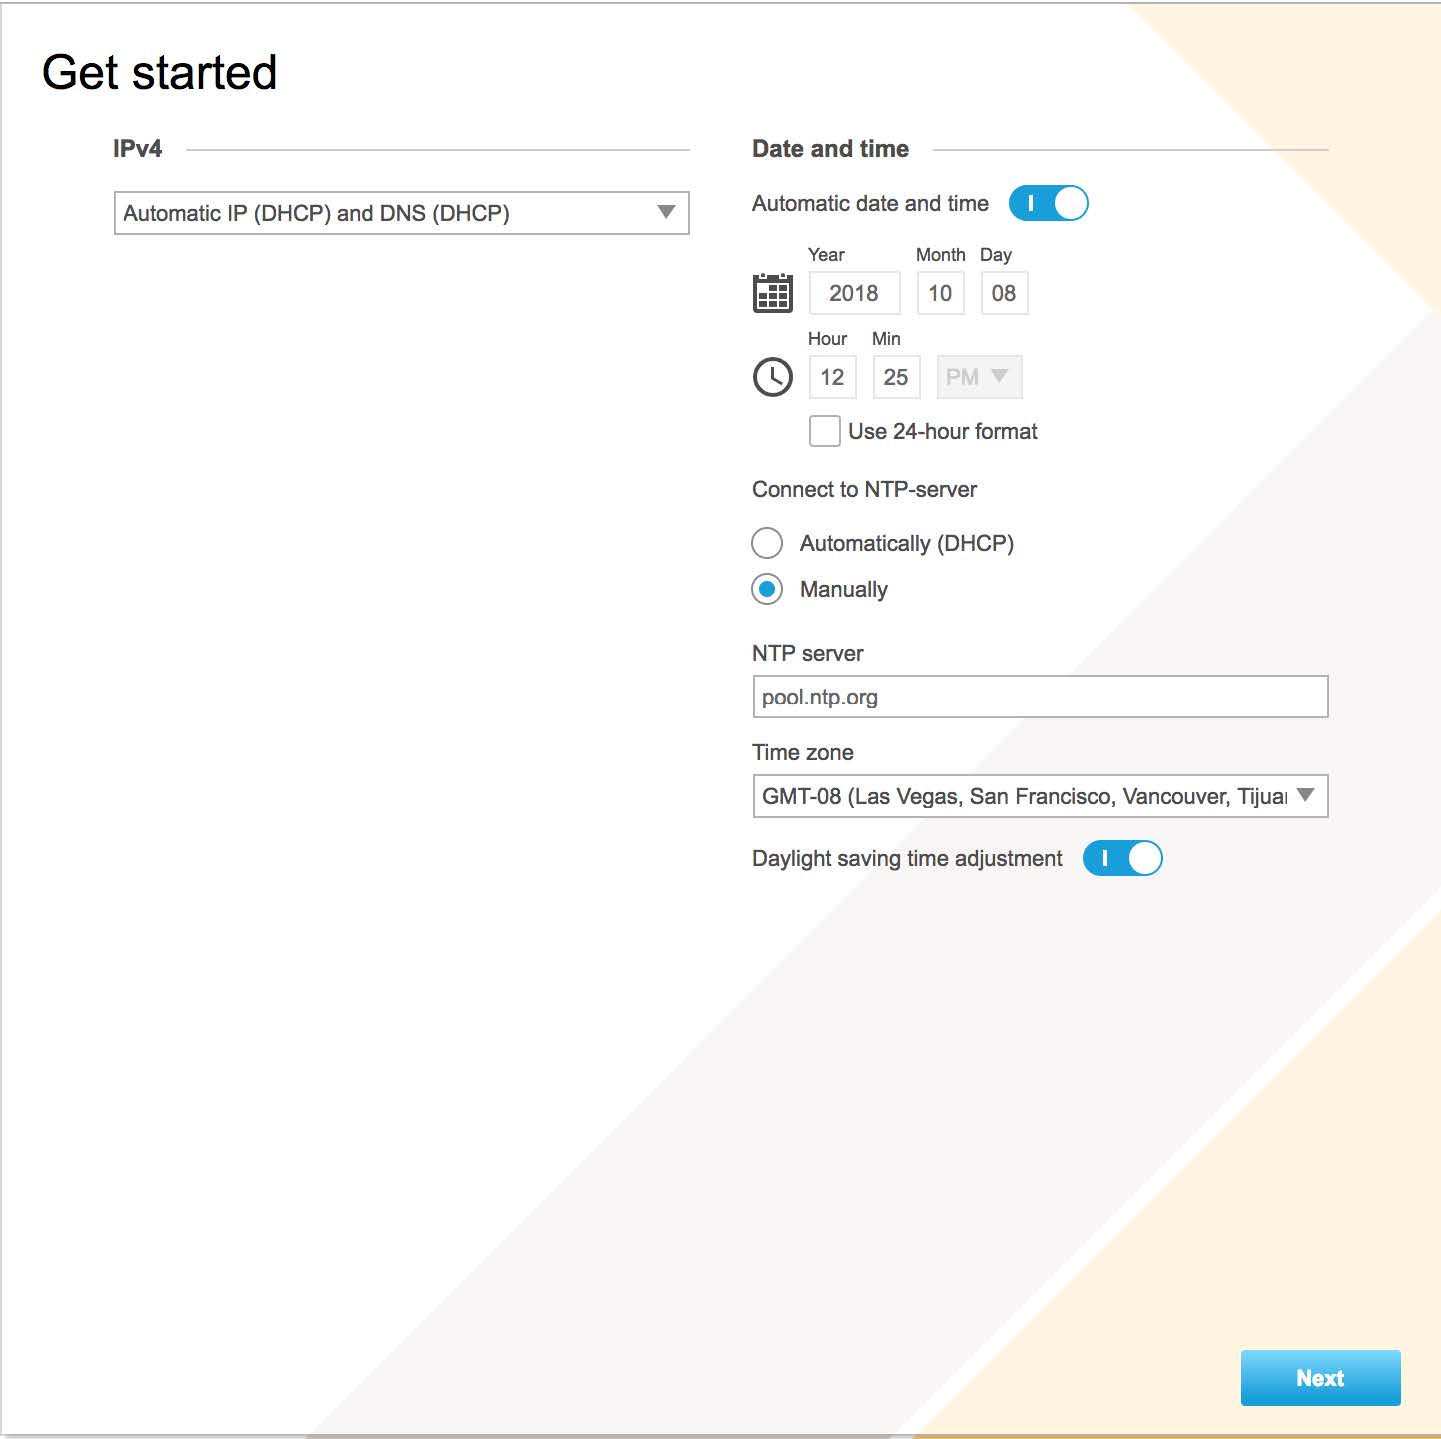Click the Use 24-hour format label
The image size is (1441, 1439).
pos(943,431)
